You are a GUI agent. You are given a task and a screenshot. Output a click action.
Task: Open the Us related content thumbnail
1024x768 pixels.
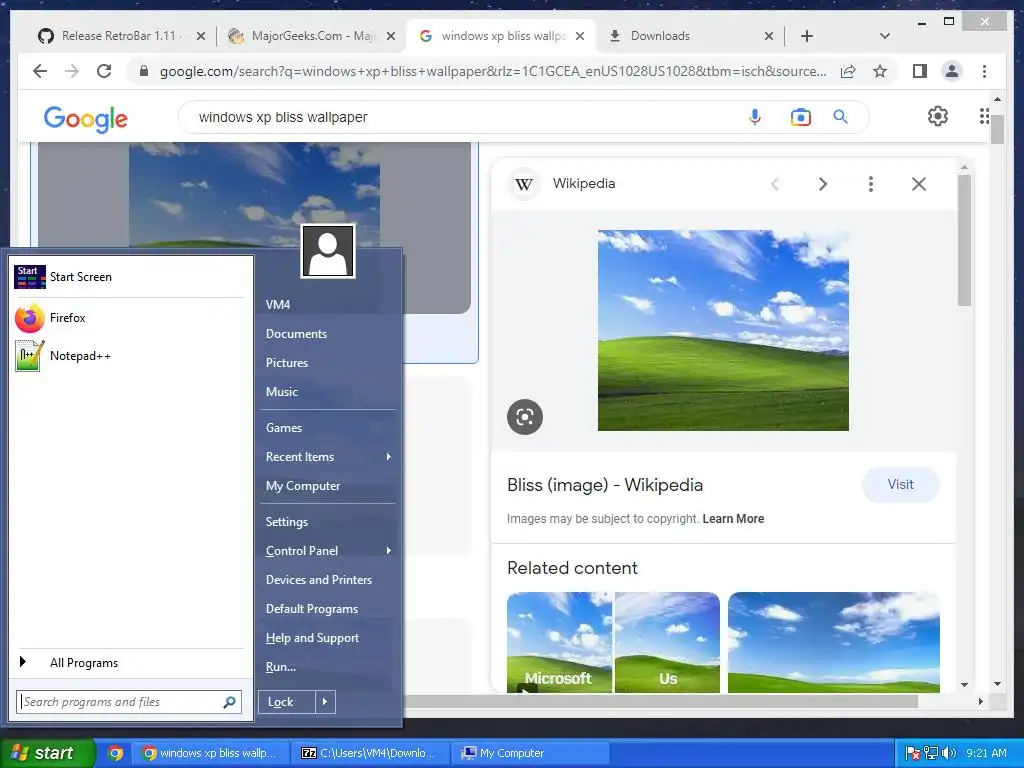click(667, 642)
